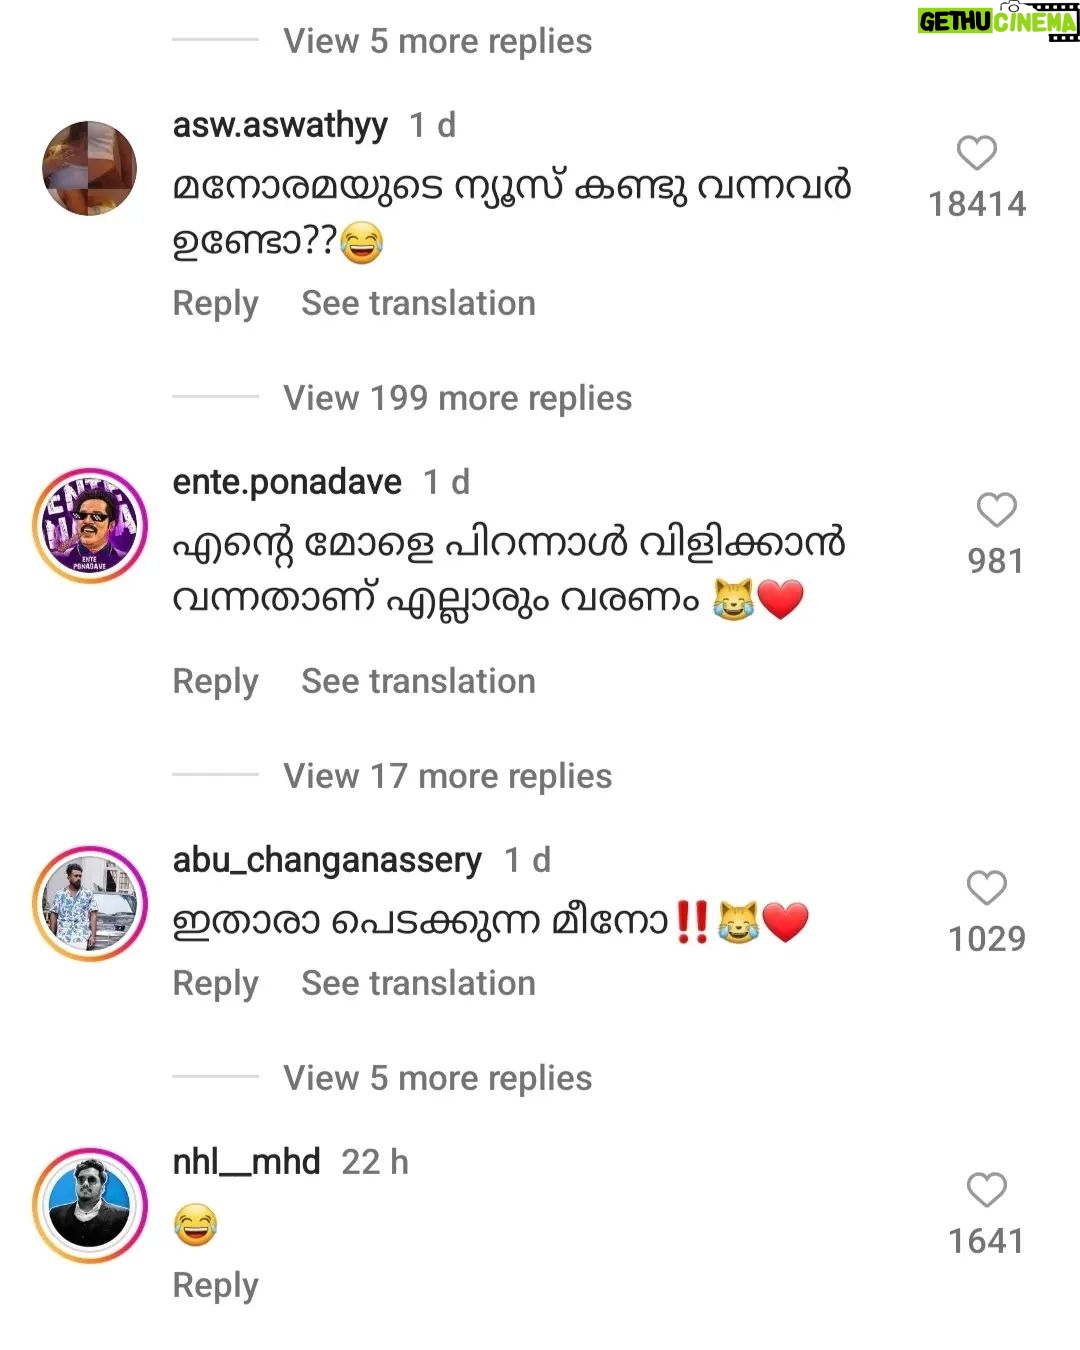Like asw.aswathyy's comment with heart icon
The width and height of the screenshot is (1080, 1350).
point(977,153)
